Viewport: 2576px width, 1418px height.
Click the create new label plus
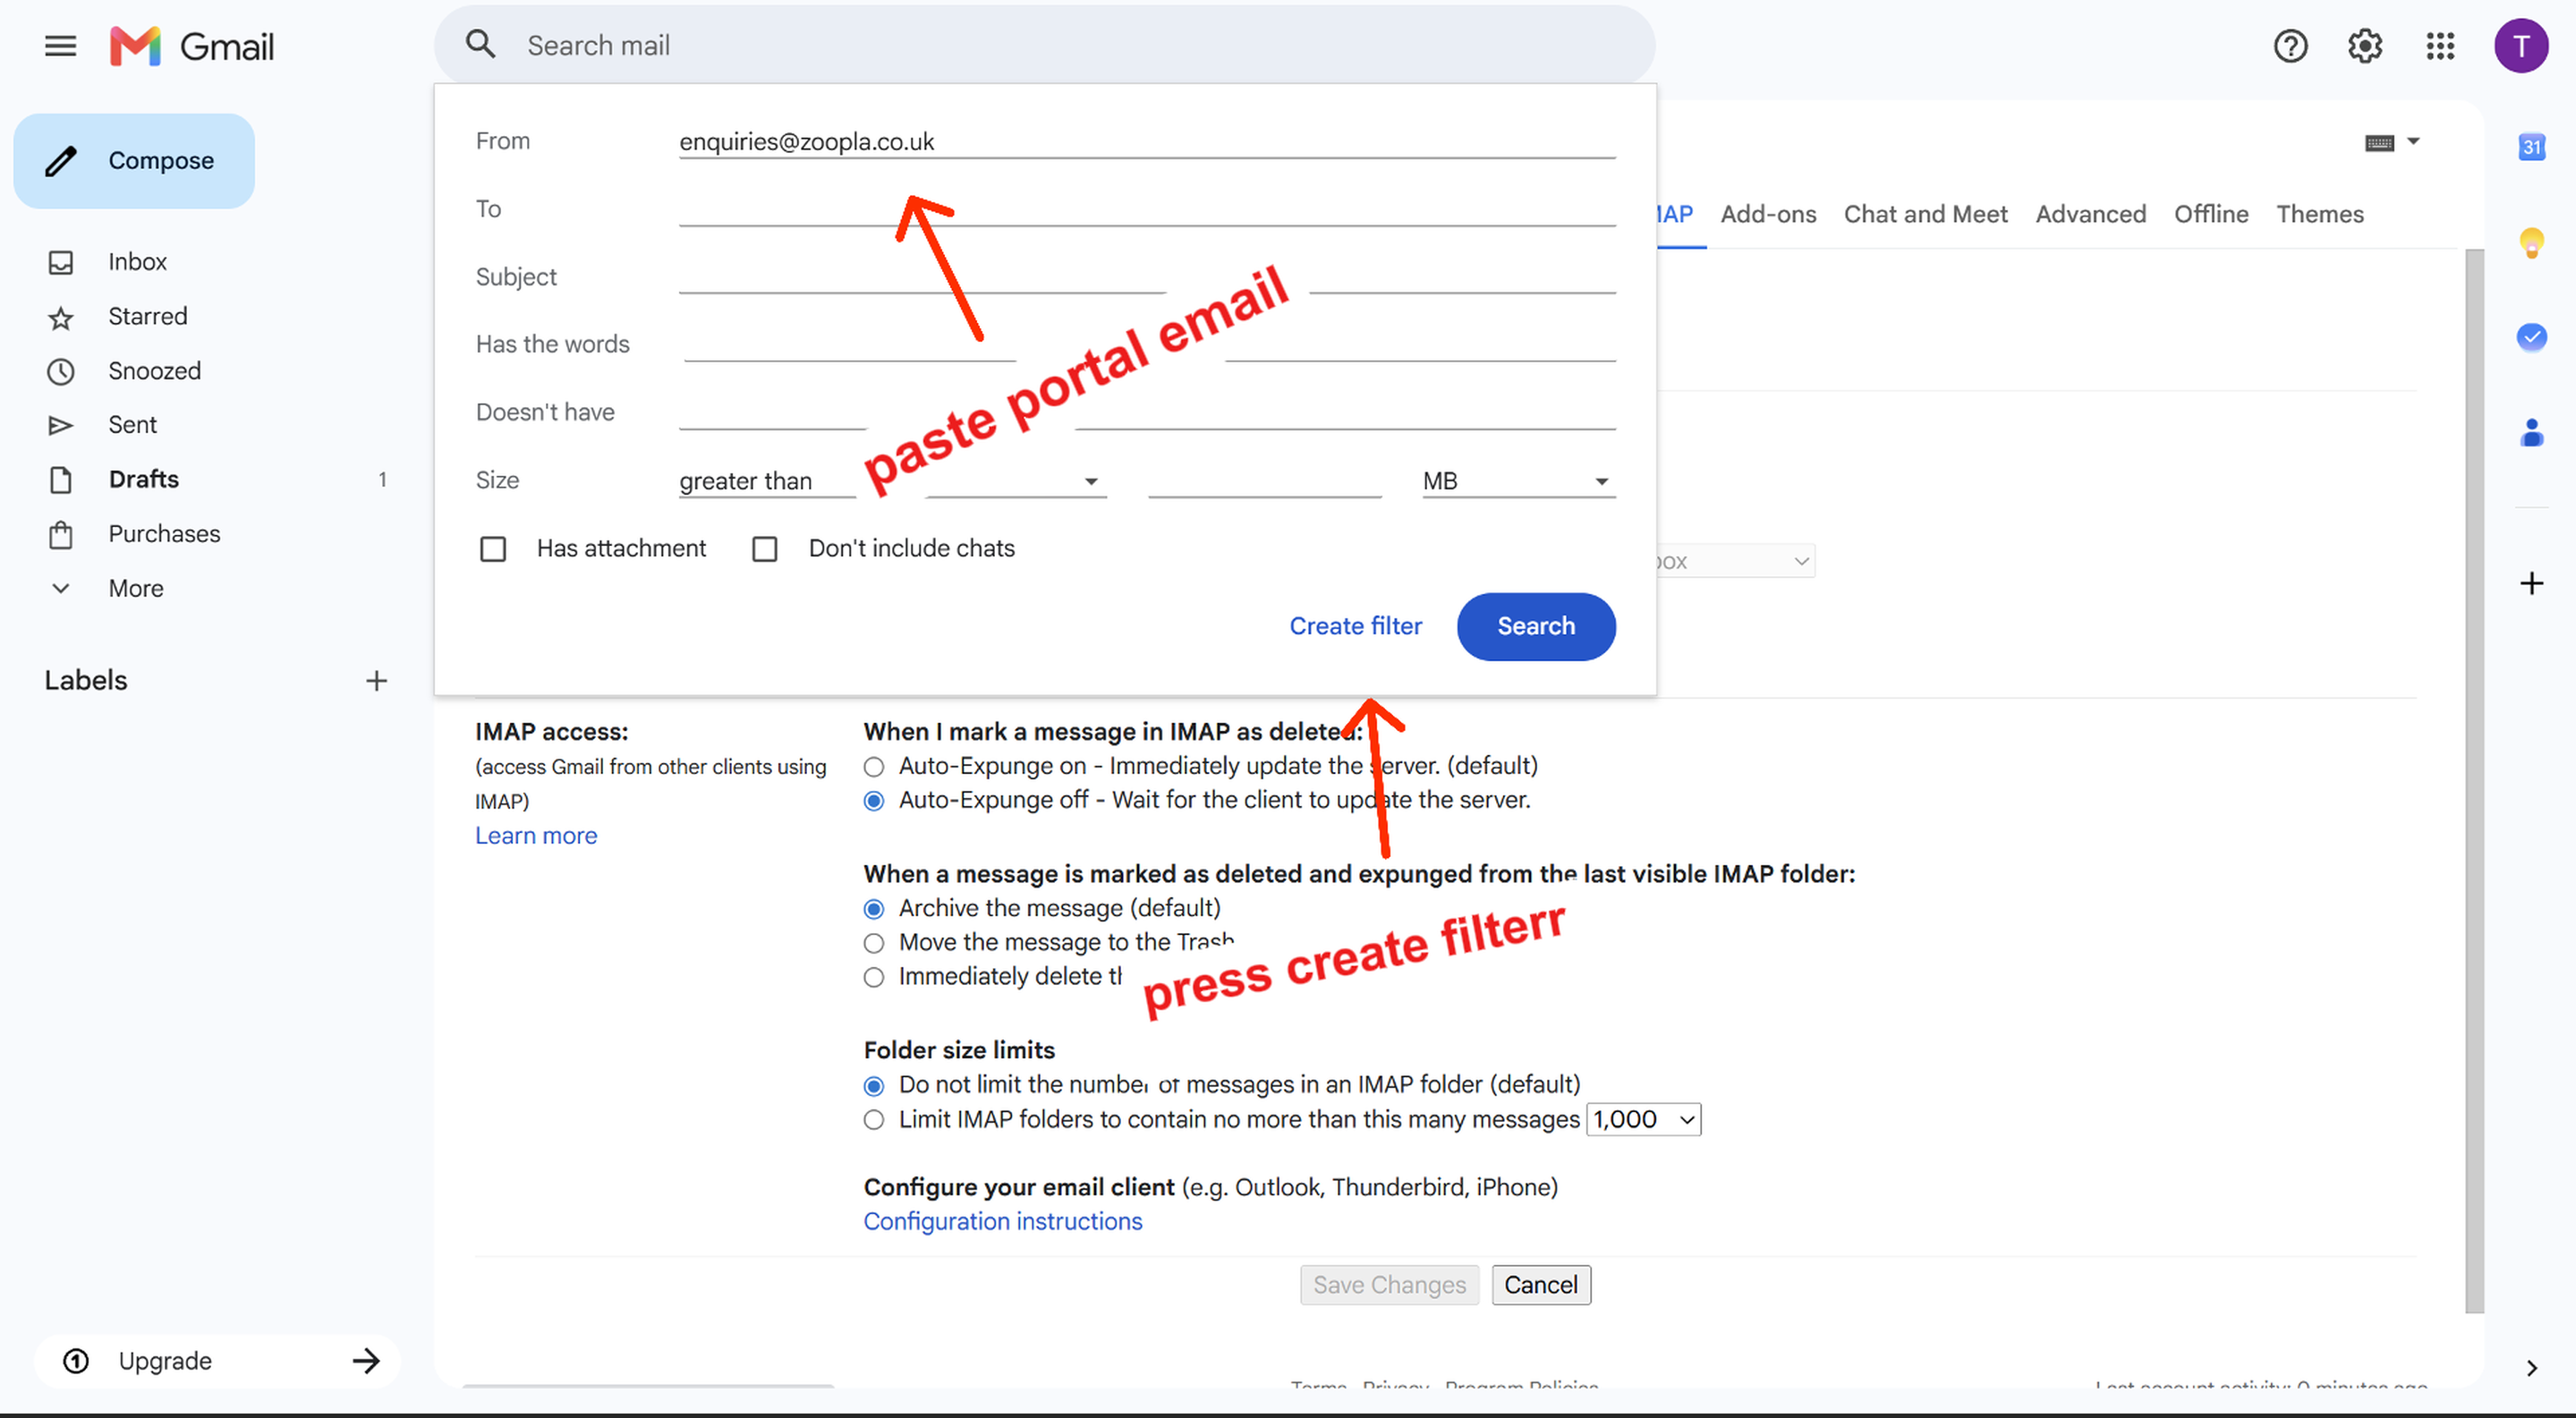376,681
